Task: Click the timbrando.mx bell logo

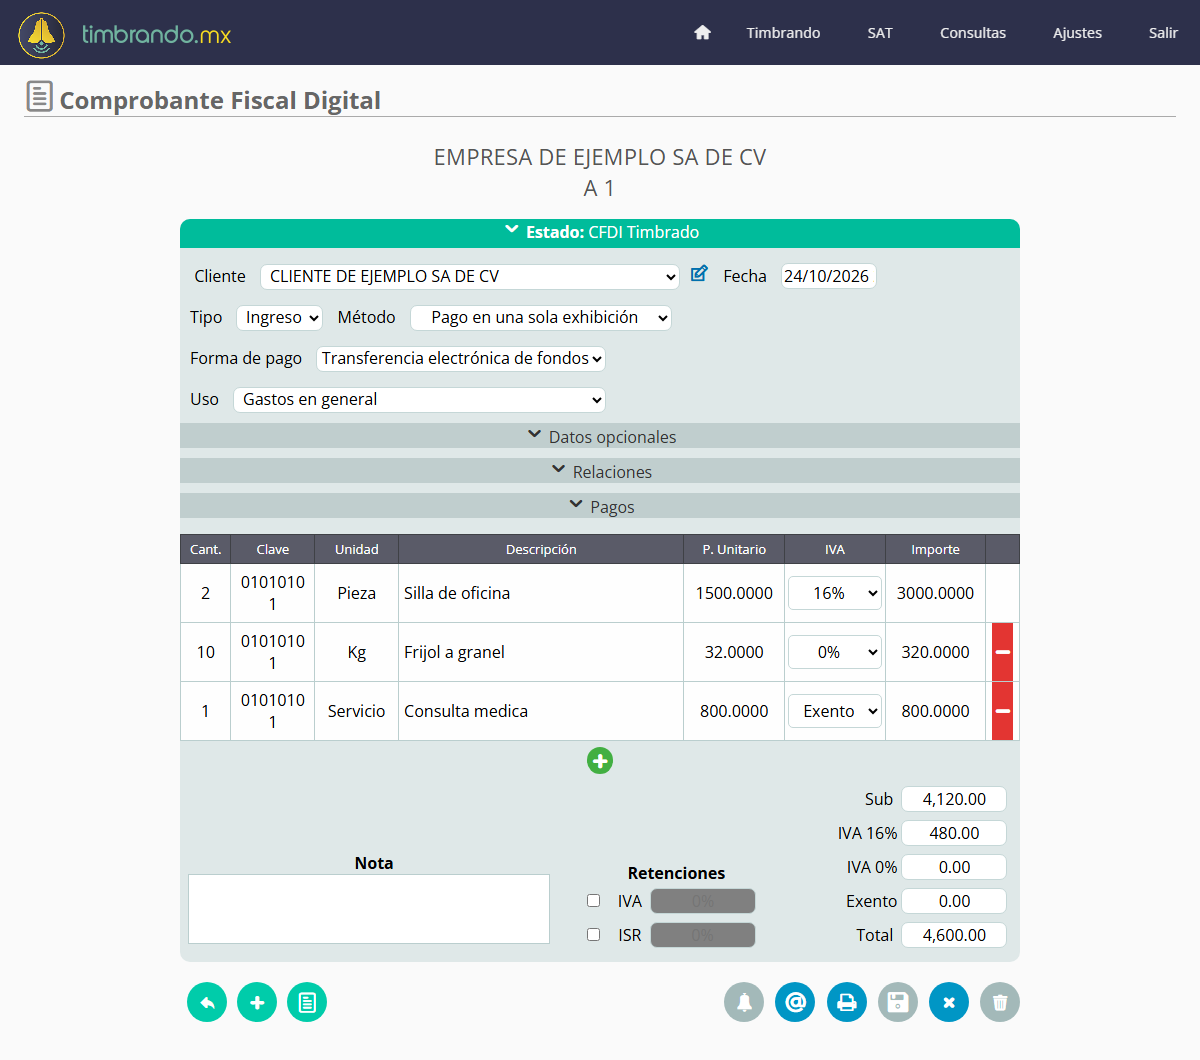Action: (x=41, y=35)
